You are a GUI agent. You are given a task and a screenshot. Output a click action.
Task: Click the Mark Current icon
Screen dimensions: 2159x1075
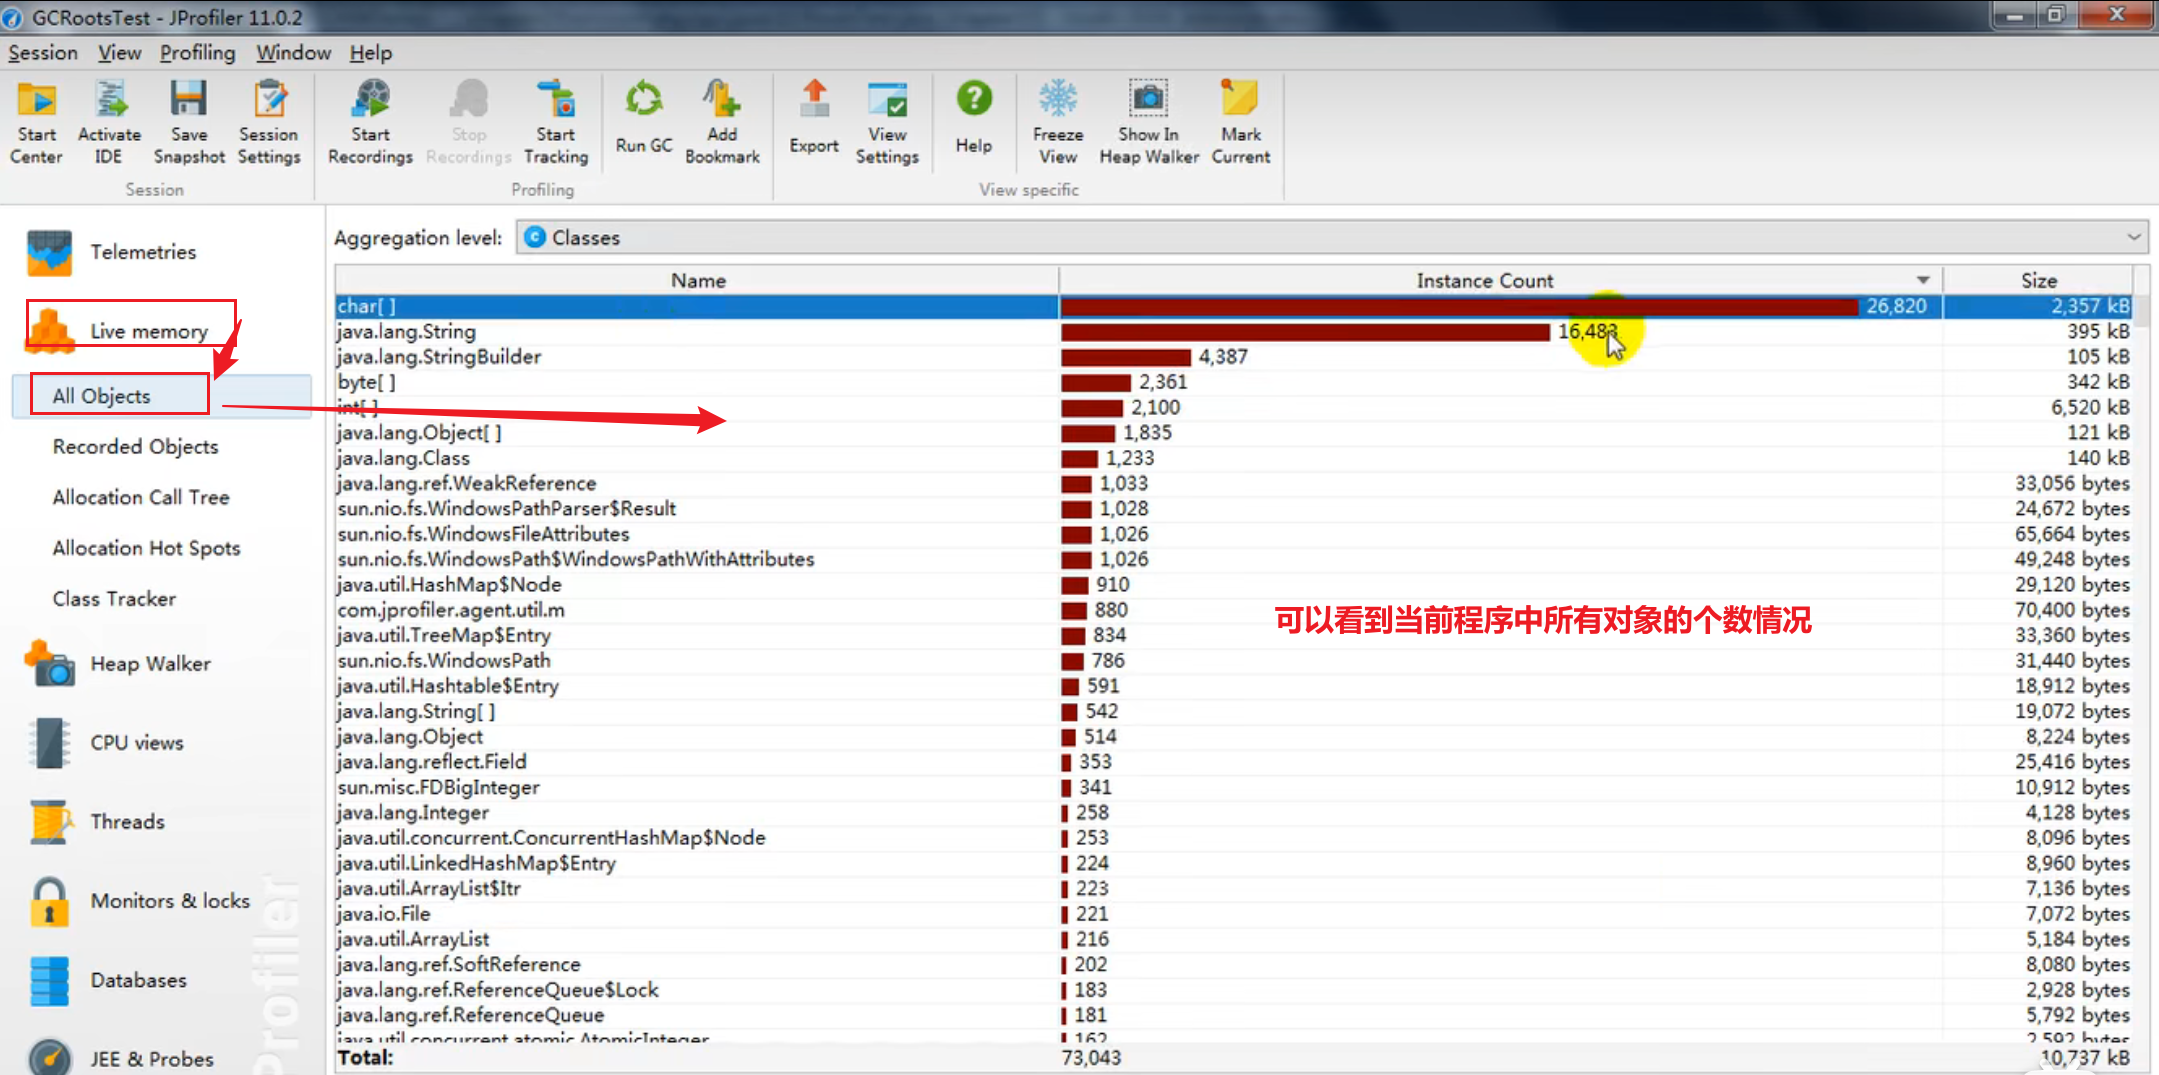coord(1240,100)
